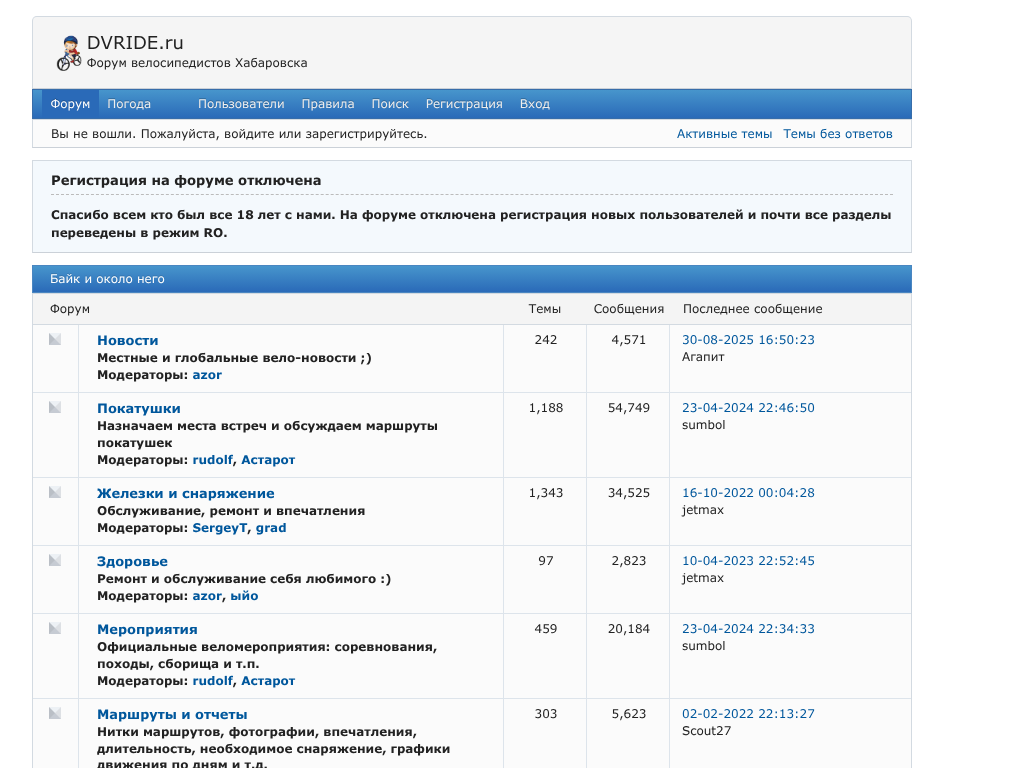Open the Активные темы link
The height and width of the screenshot is (768, 1024).
point(724,134)
